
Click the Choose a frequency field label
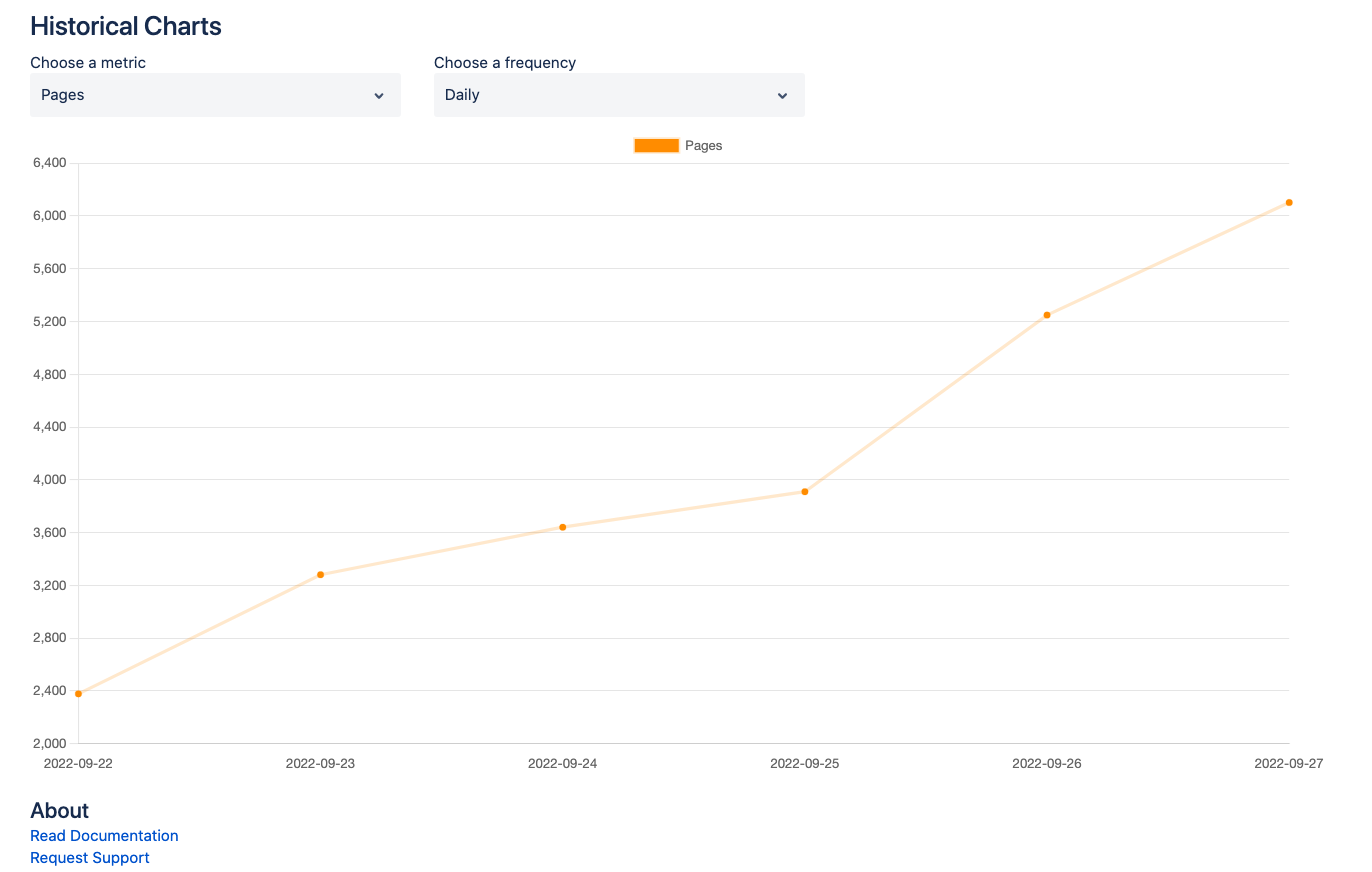505,63
